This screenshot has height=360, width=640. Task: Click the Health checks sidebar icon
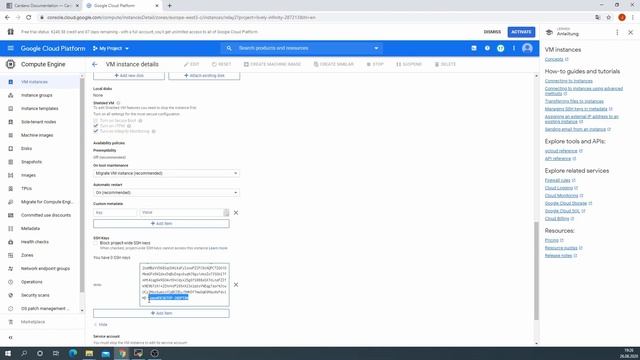click(x=11, y=242)
